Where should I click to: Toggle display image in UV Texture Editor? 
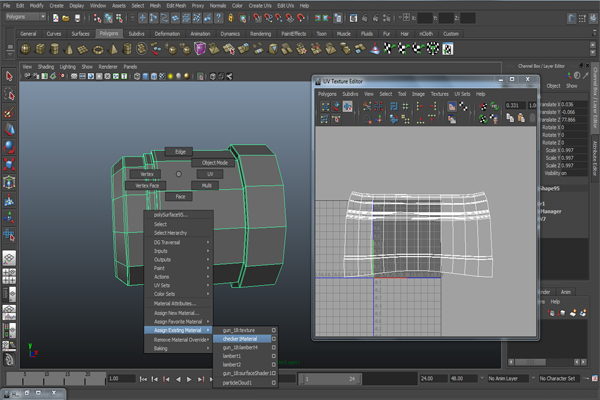[452, 106]
